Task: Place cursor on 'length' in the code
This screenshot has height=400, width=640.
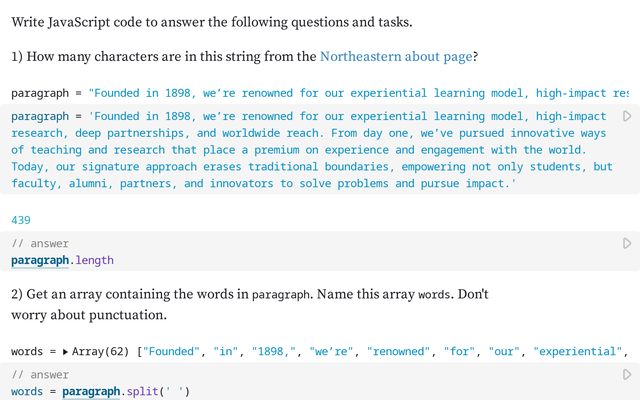Action: click(x=94, y=261)
